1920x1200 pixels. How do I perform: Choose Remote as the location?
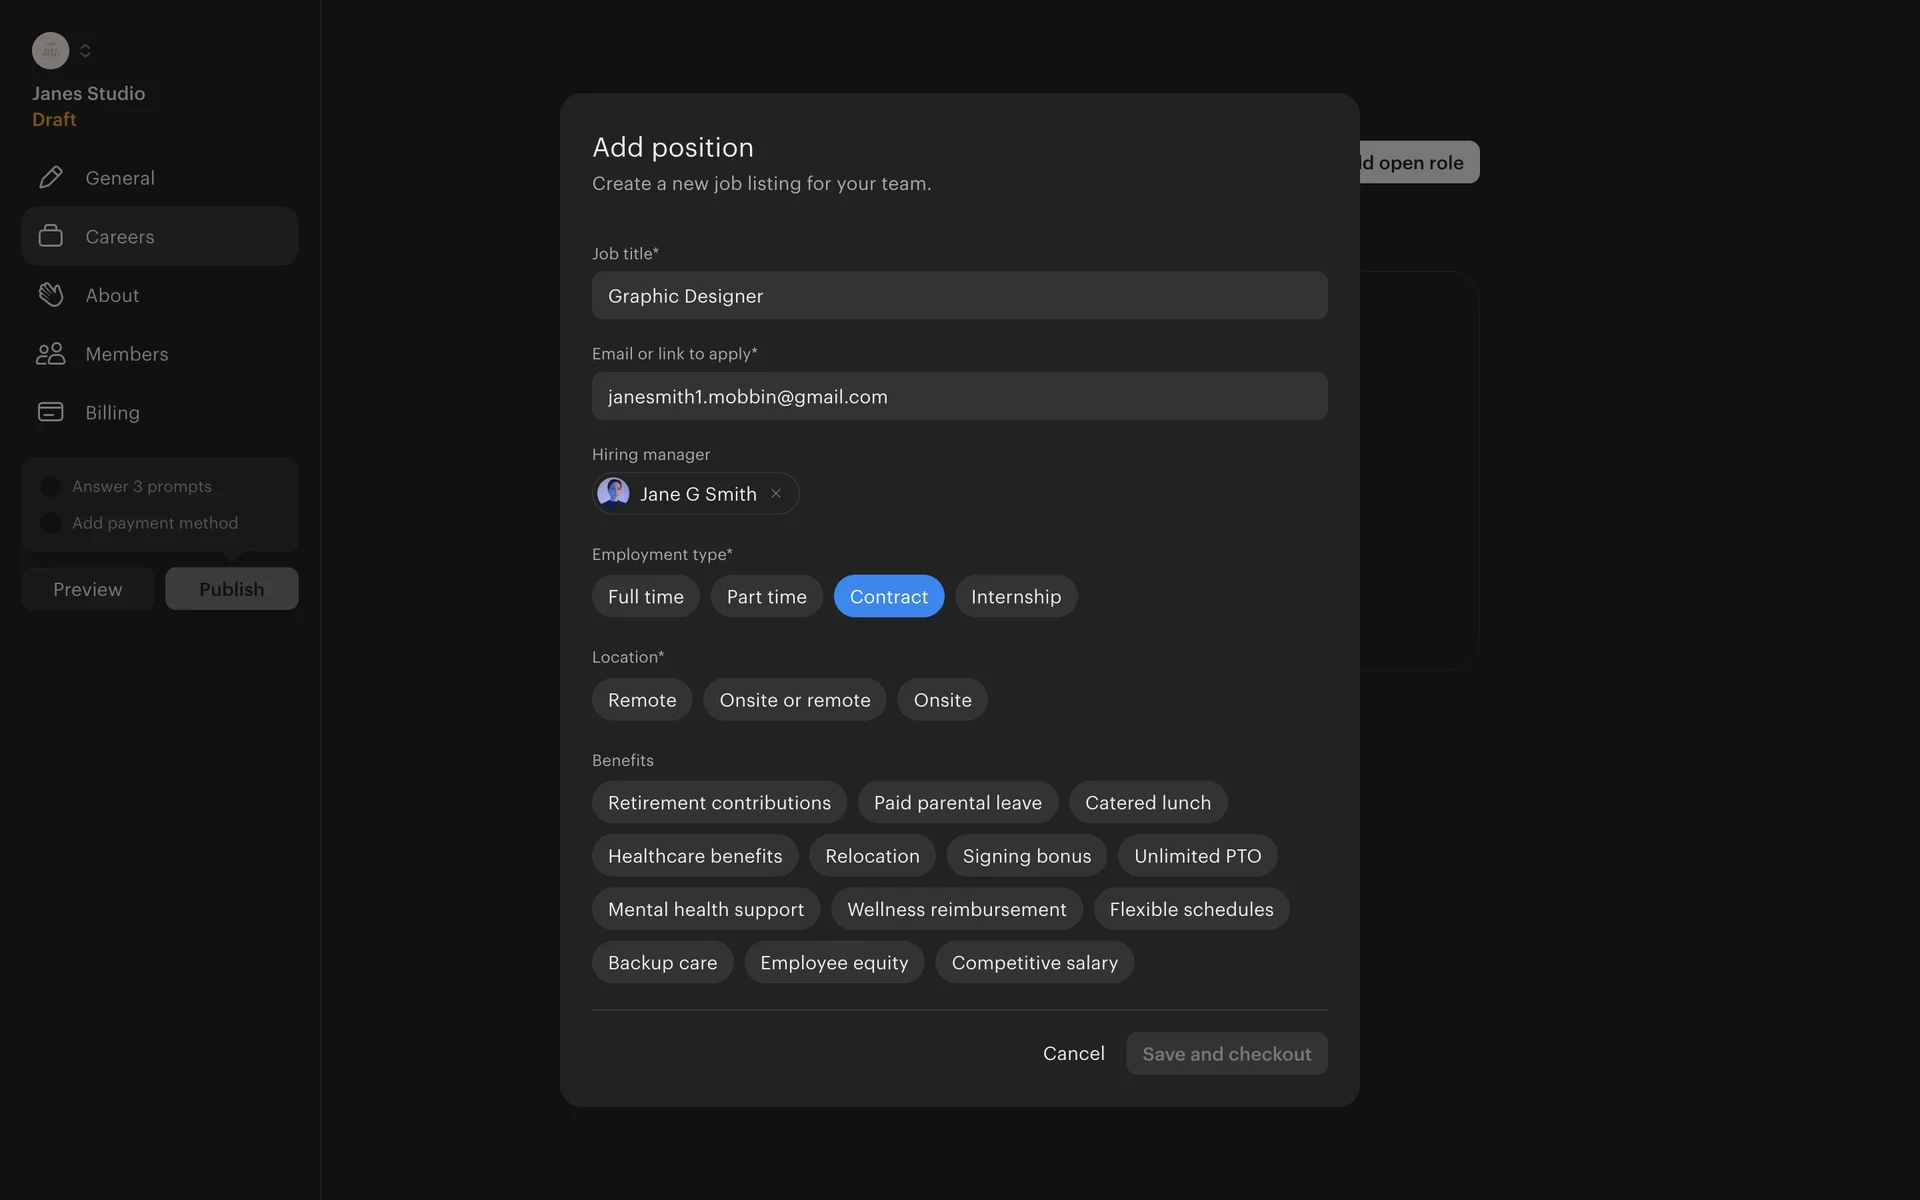click(x=641, y=700)
